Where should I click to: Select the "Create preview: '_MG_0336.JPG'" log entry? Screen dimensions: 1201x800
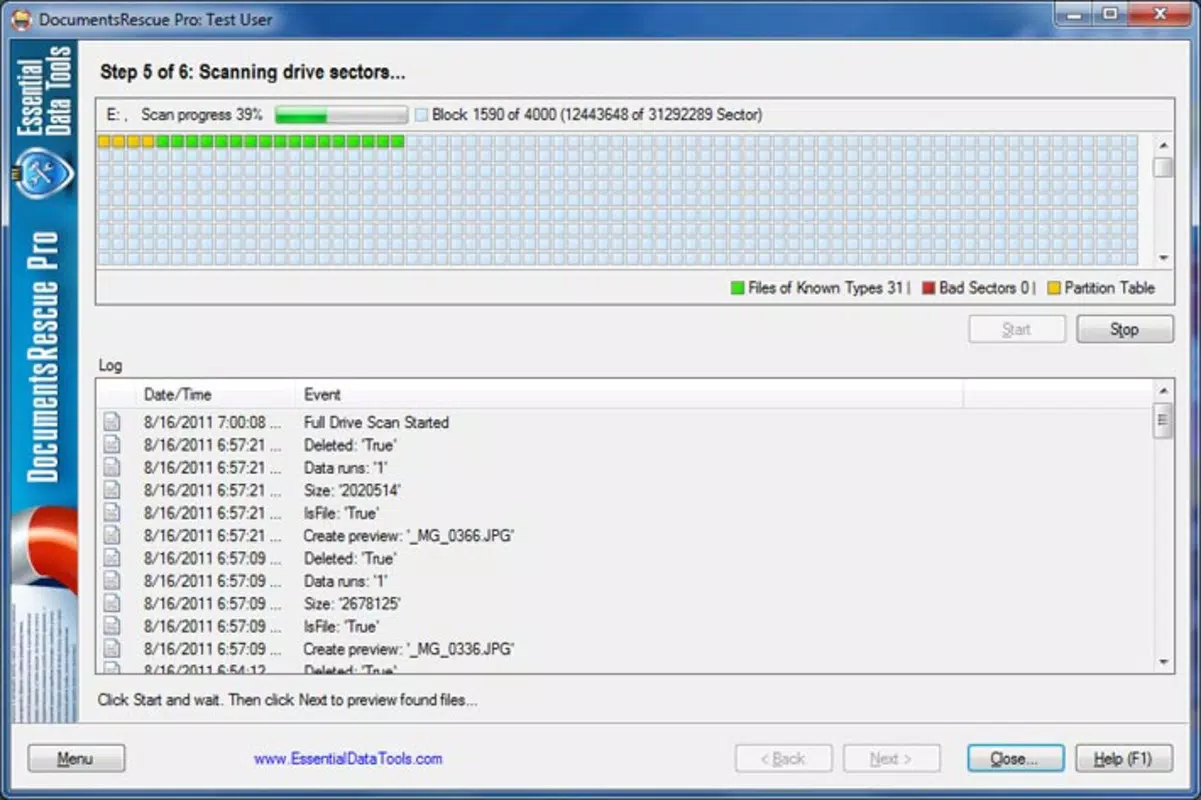coord(409,649)
